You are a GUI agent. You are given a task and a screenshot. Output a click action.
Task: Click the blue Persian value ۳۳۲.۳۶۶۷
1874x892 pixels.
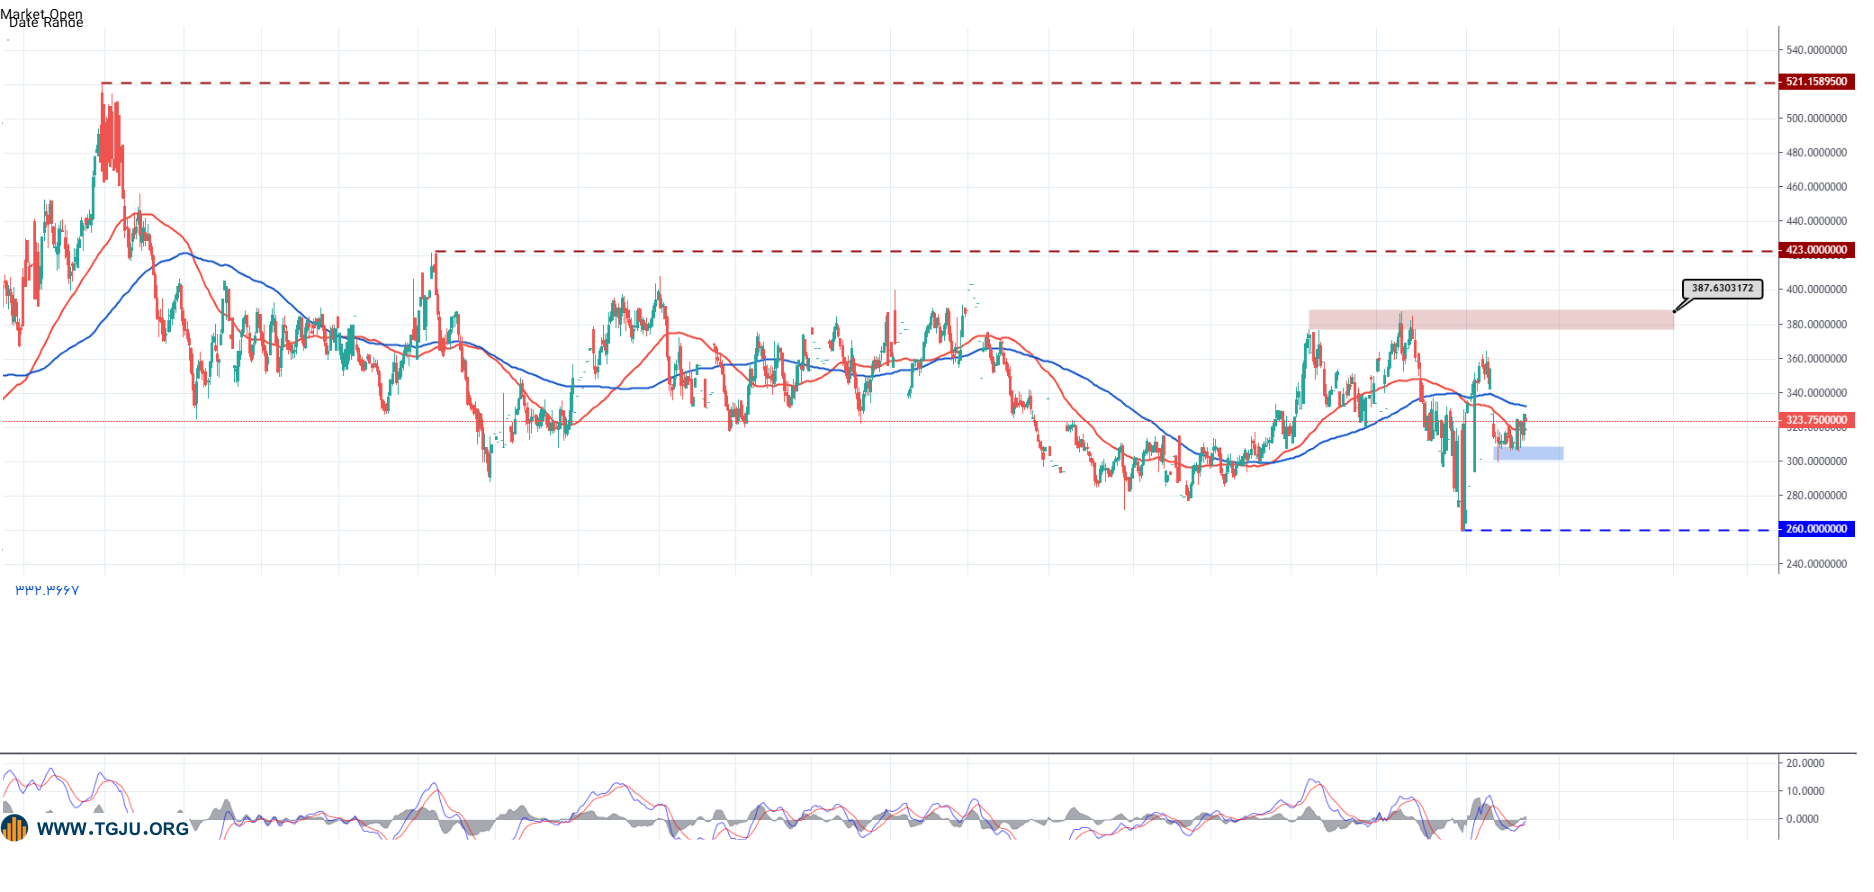[47, 590]
